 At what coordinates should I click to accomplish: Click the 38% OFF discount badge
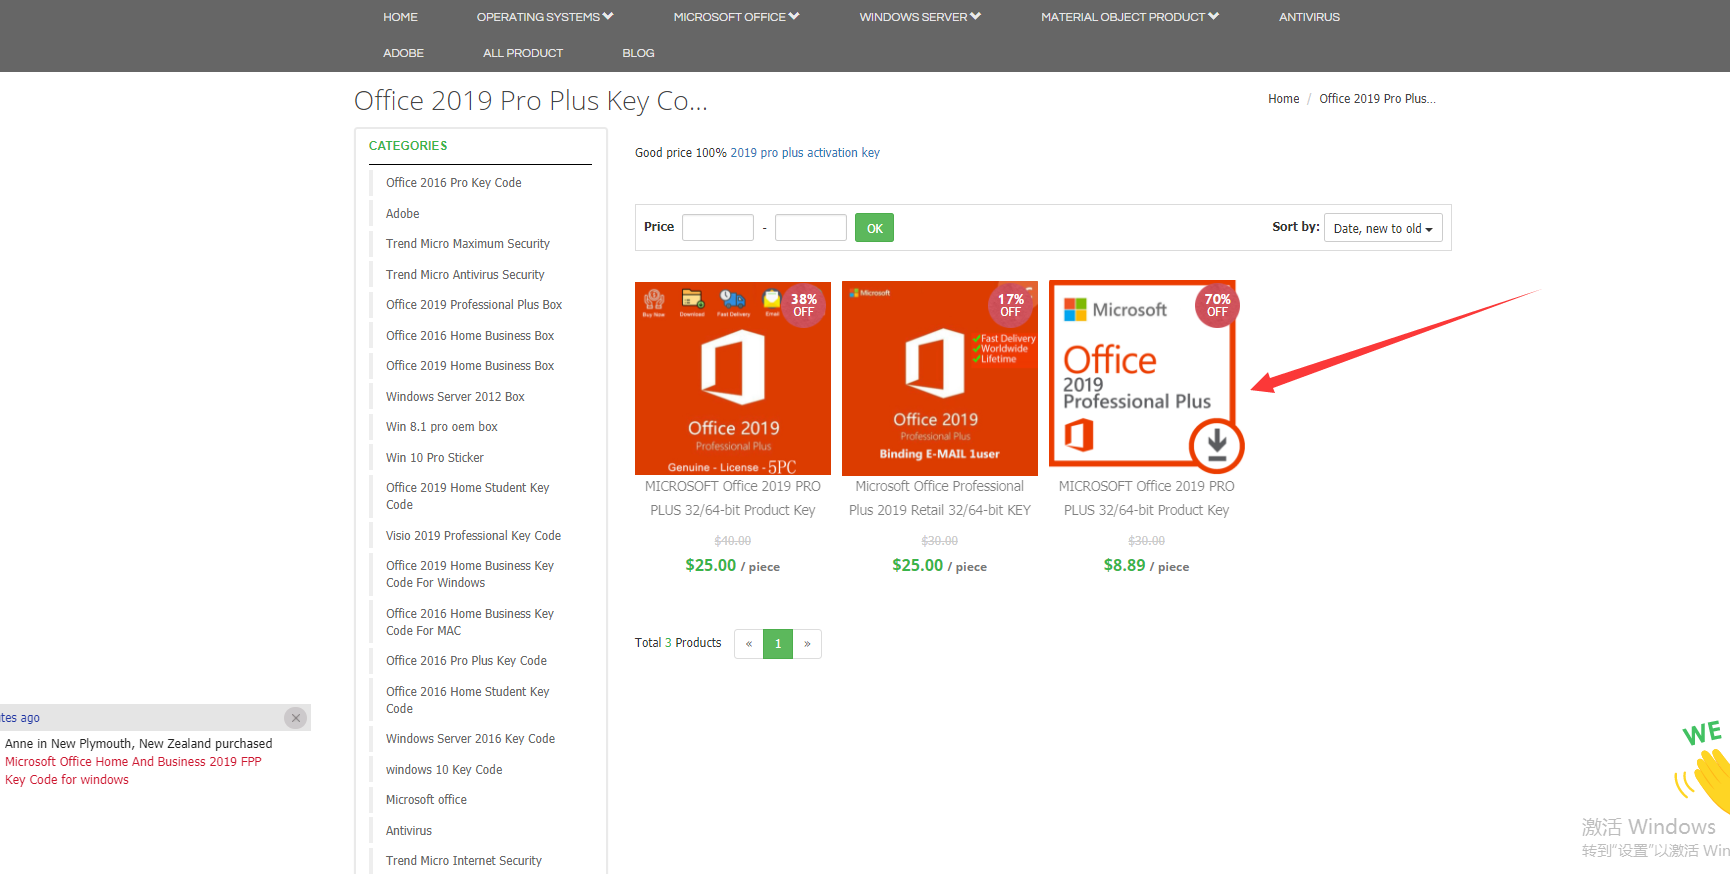tap(804, 305)
